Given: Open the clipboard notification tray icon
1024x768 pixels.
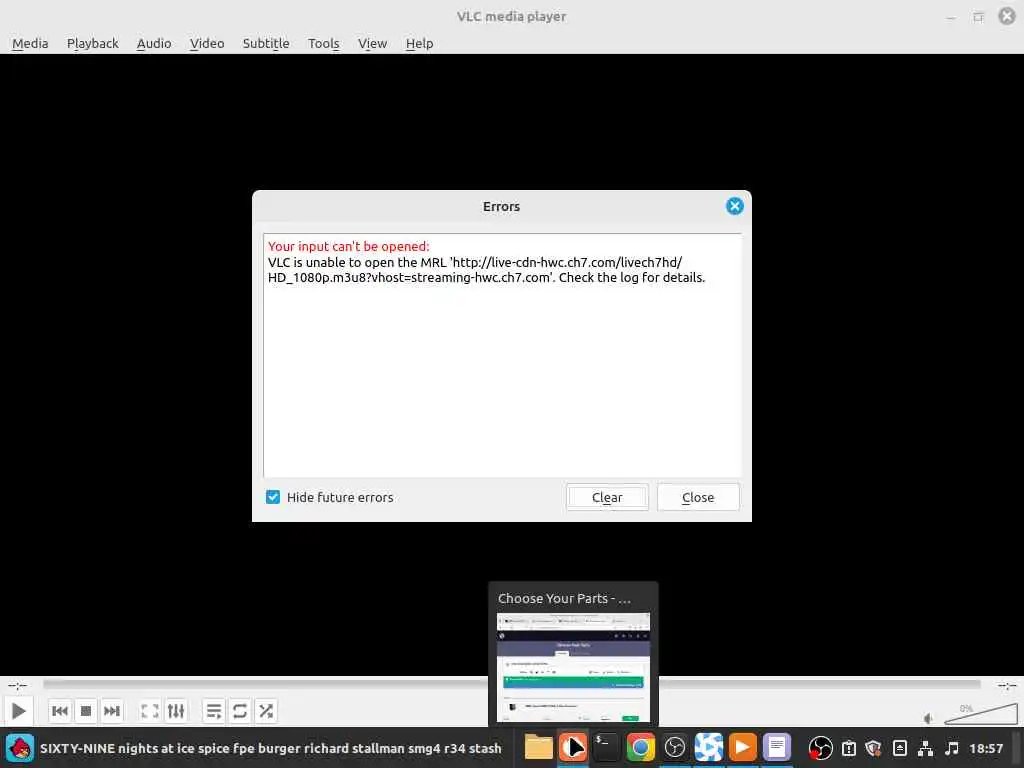Looking at the screenshot, I should click(849, 748).
